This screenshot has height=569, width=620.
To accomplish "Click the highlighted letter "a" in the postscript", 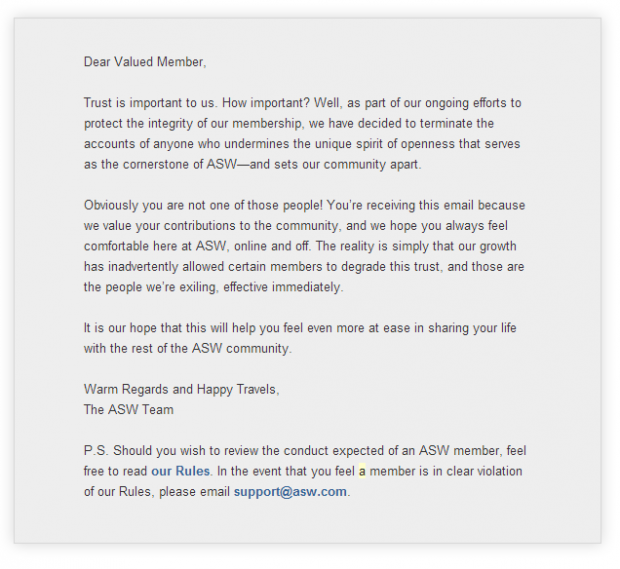I will click(362, 471).
